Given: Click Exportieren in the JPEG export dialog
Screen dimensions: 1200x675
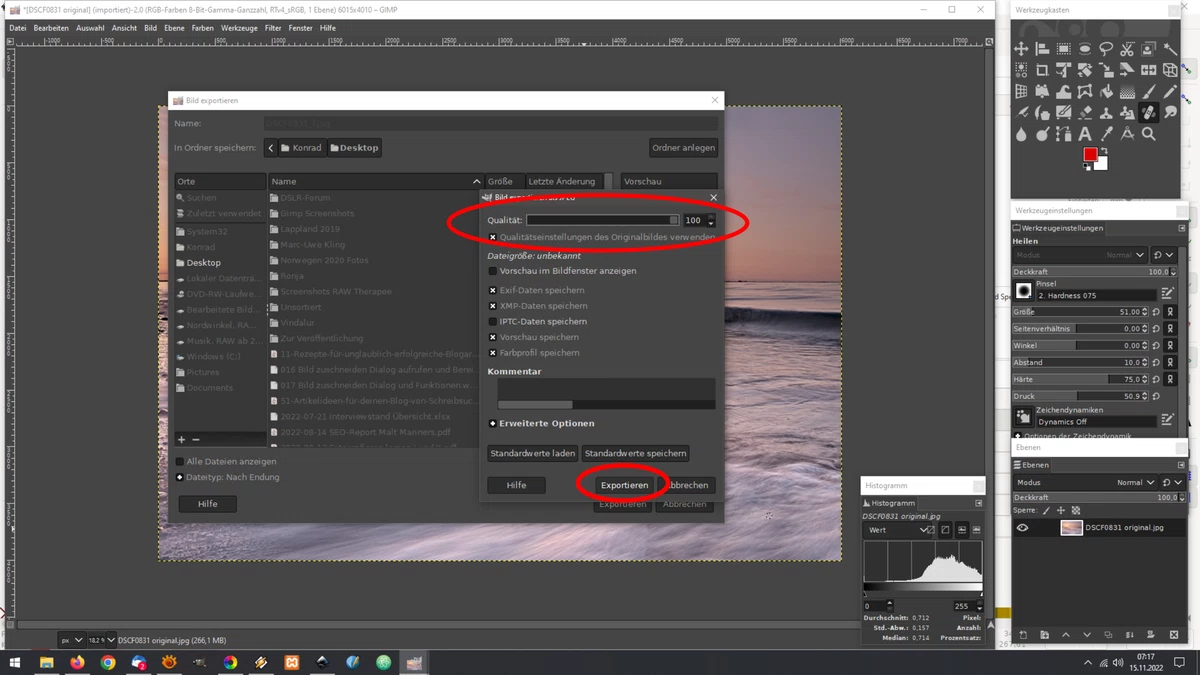Looking at the screenshot, I should click(x=624, y=485).
